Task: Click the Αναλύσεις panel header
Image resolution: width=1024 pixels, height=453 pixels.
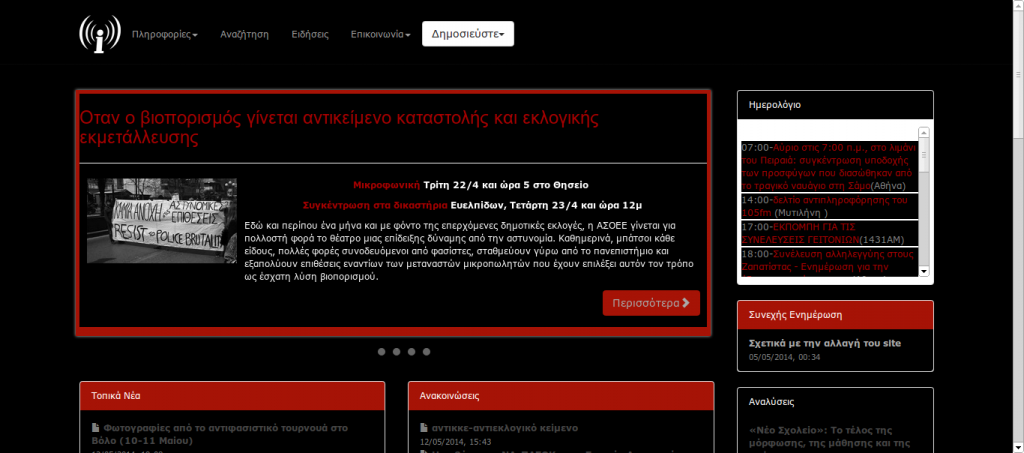Action: (x=835, y=402)
